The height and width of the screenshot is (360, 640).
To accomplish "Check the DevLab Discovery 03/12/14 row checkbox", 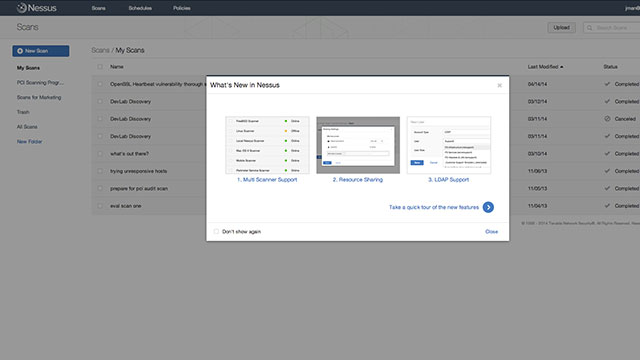I will pos(100,101).
